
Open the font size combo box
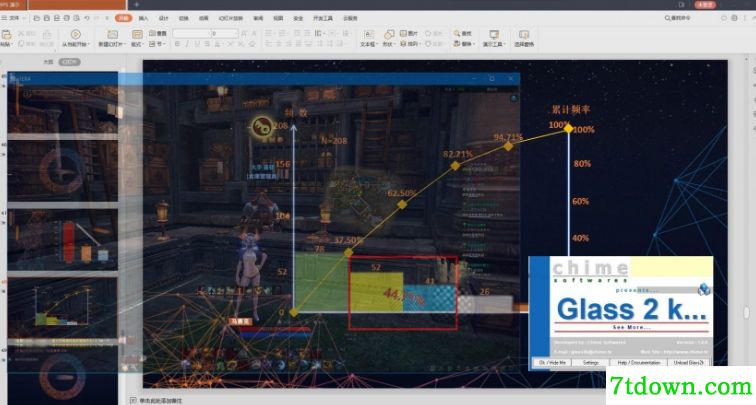pyautogui.click(x=225, y=33)
